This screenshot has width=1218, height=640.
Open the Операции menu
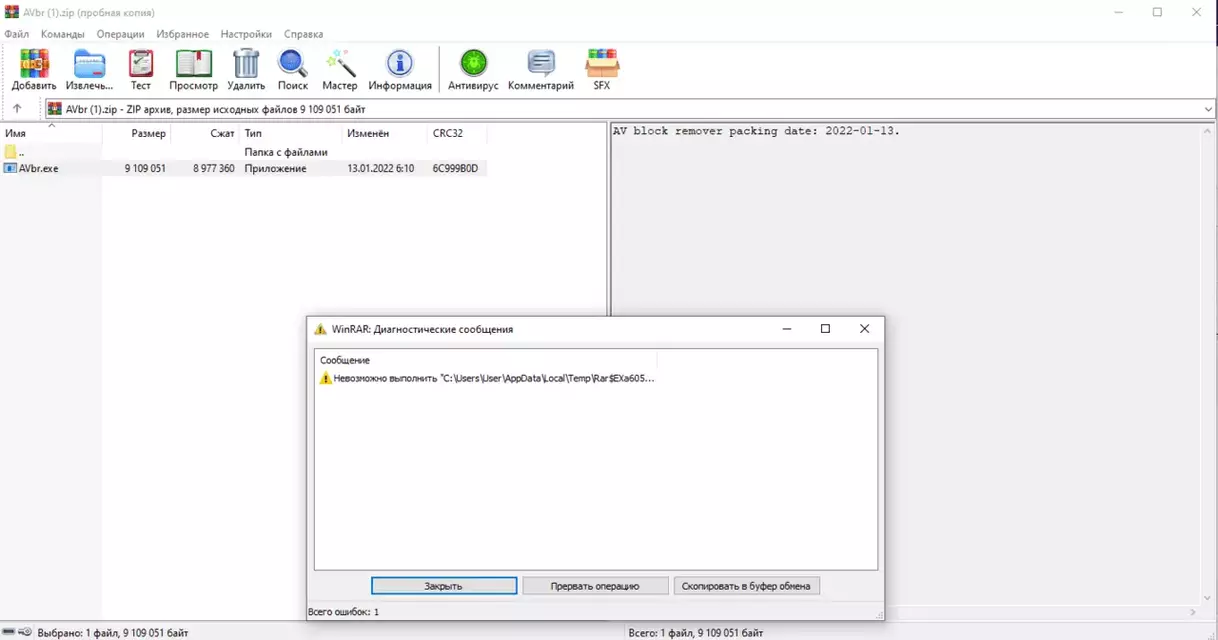[x=120, y=34]
